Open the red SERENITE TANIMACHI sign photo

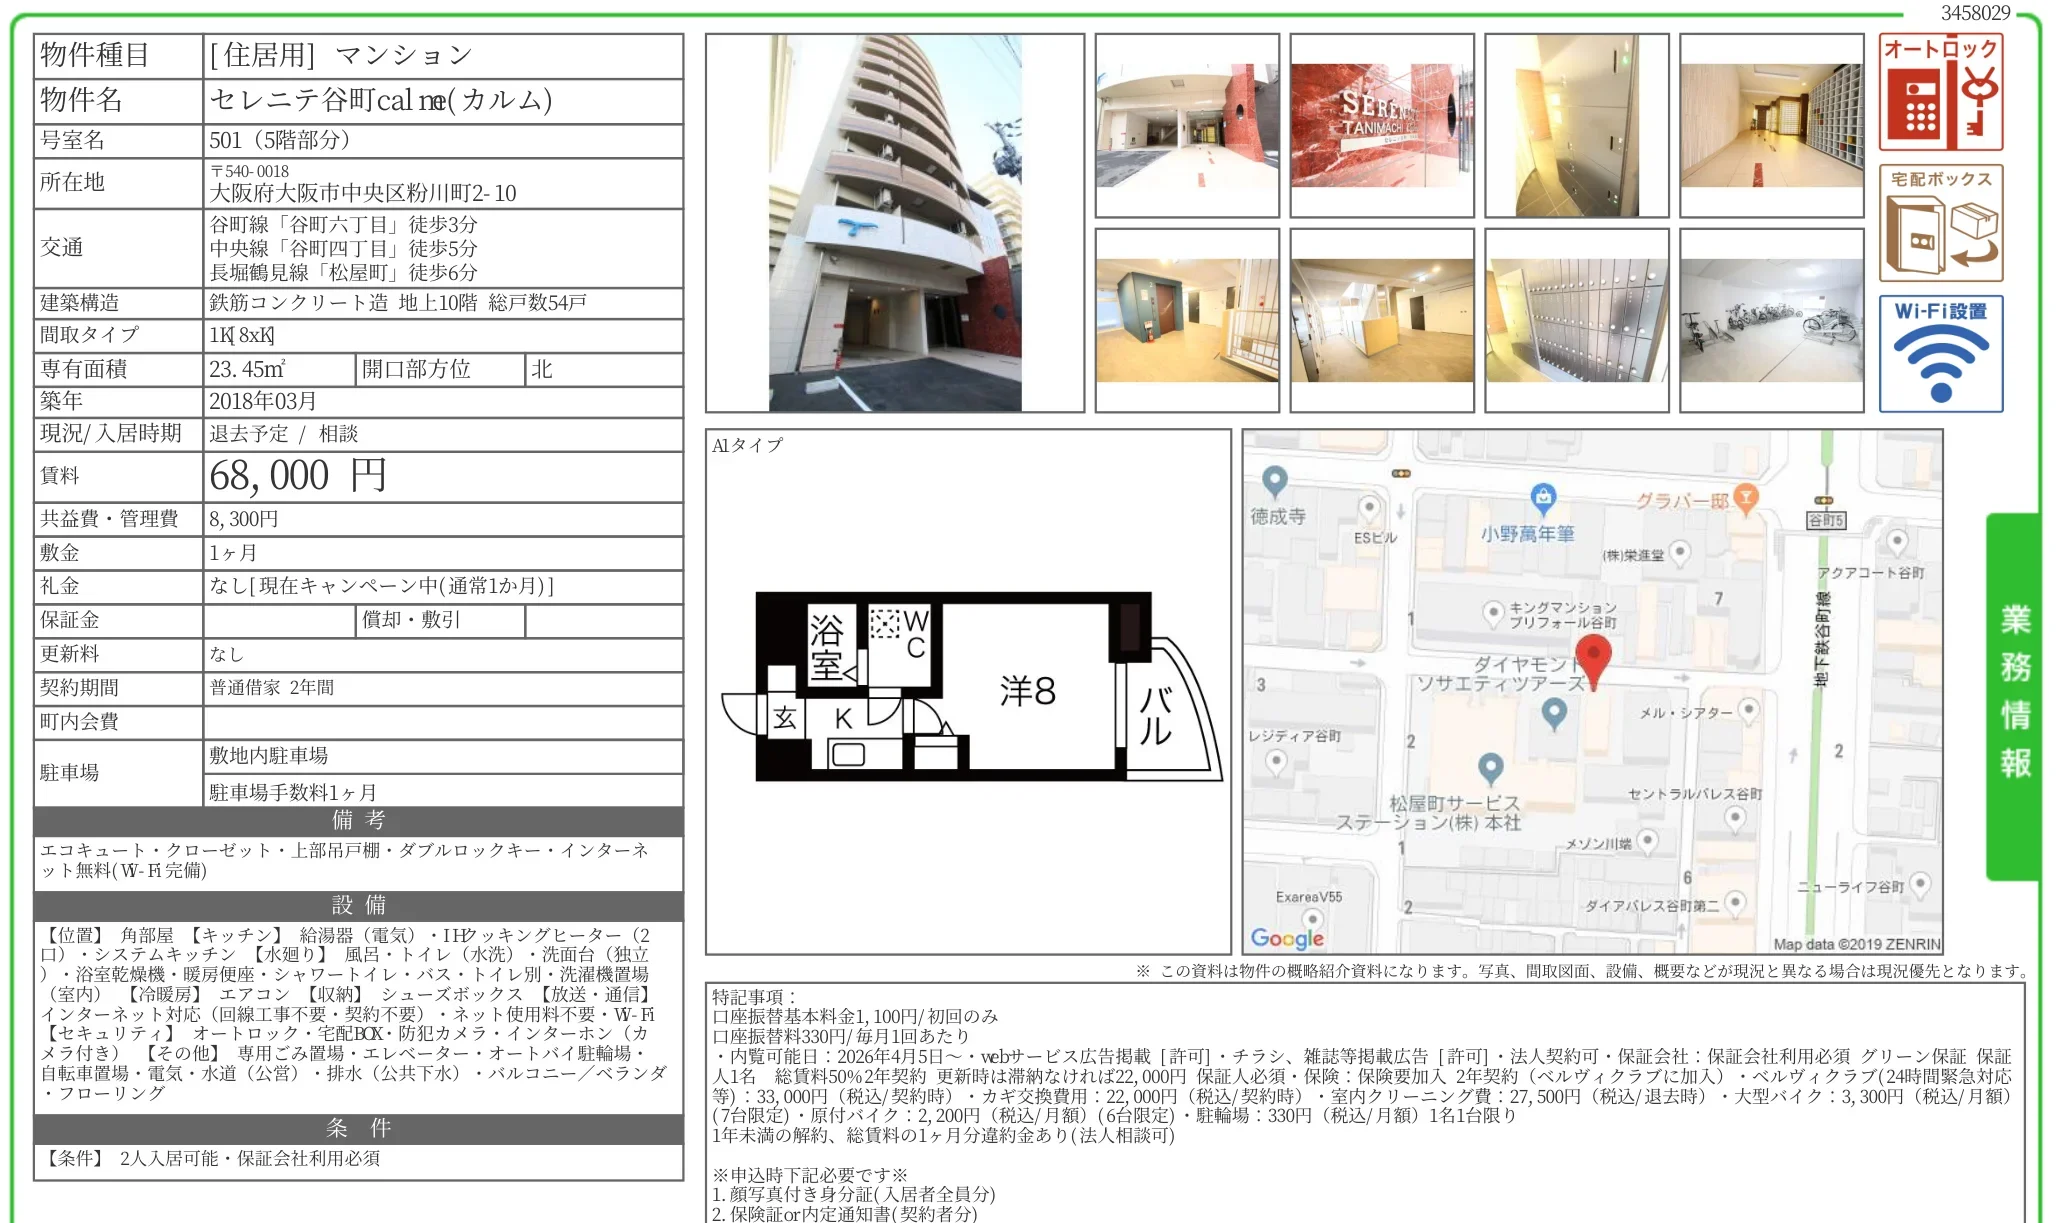(1381, 126)
